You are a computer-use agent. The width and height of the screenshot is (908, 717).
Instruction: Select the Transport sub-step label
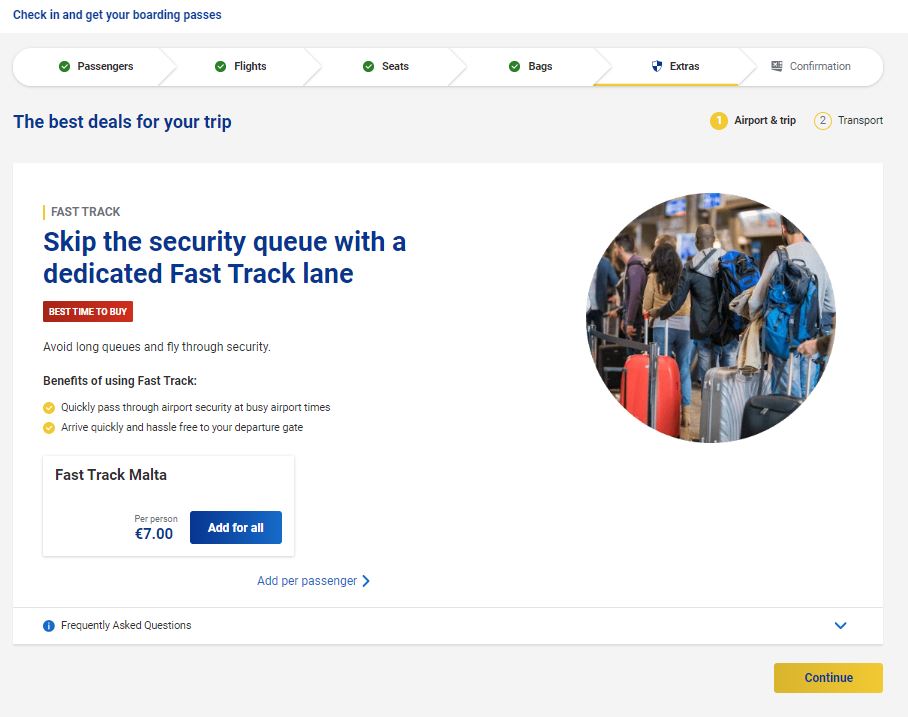[860, 121]
